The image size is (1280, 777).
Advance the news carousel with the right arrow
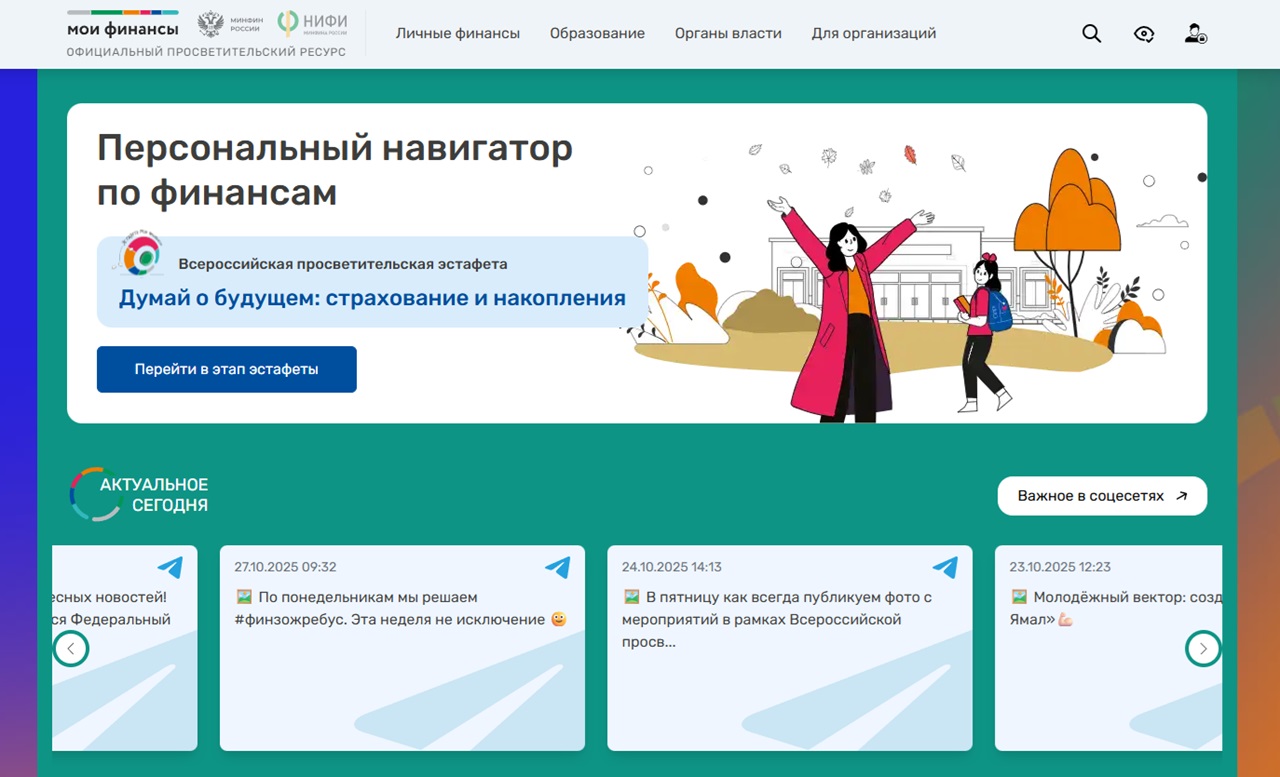point(1203,648)
